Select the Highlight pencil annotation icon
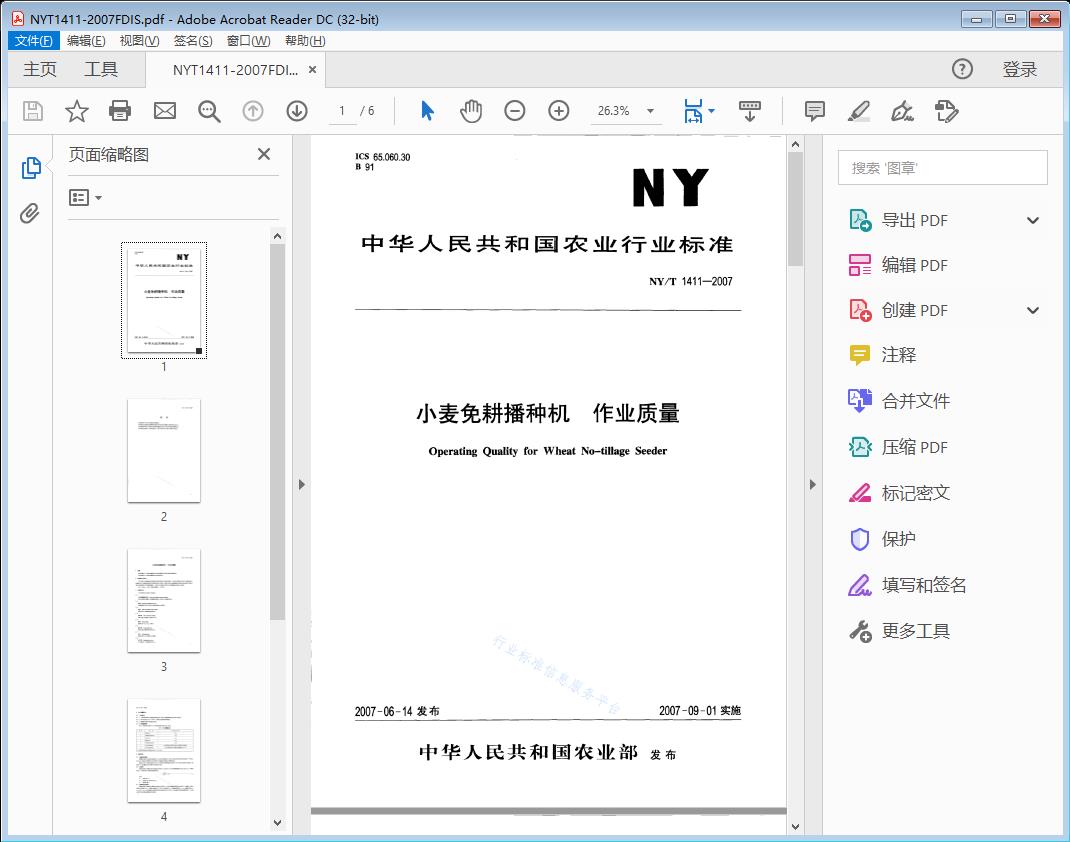 click(x=859, y=111)
